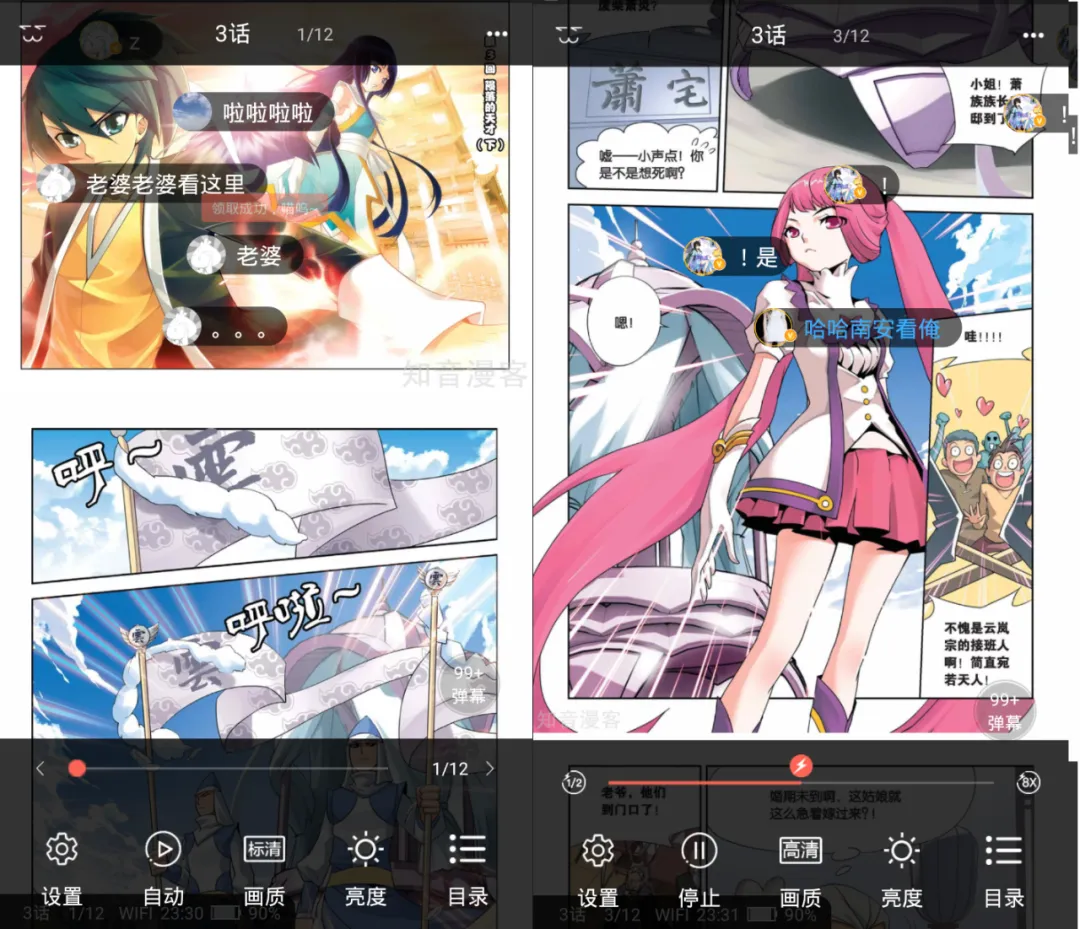1080x929 pixels.
Task: Toggle the 99+ 弹幕 button on the 3/12 screen
Action: point(1006,711)
